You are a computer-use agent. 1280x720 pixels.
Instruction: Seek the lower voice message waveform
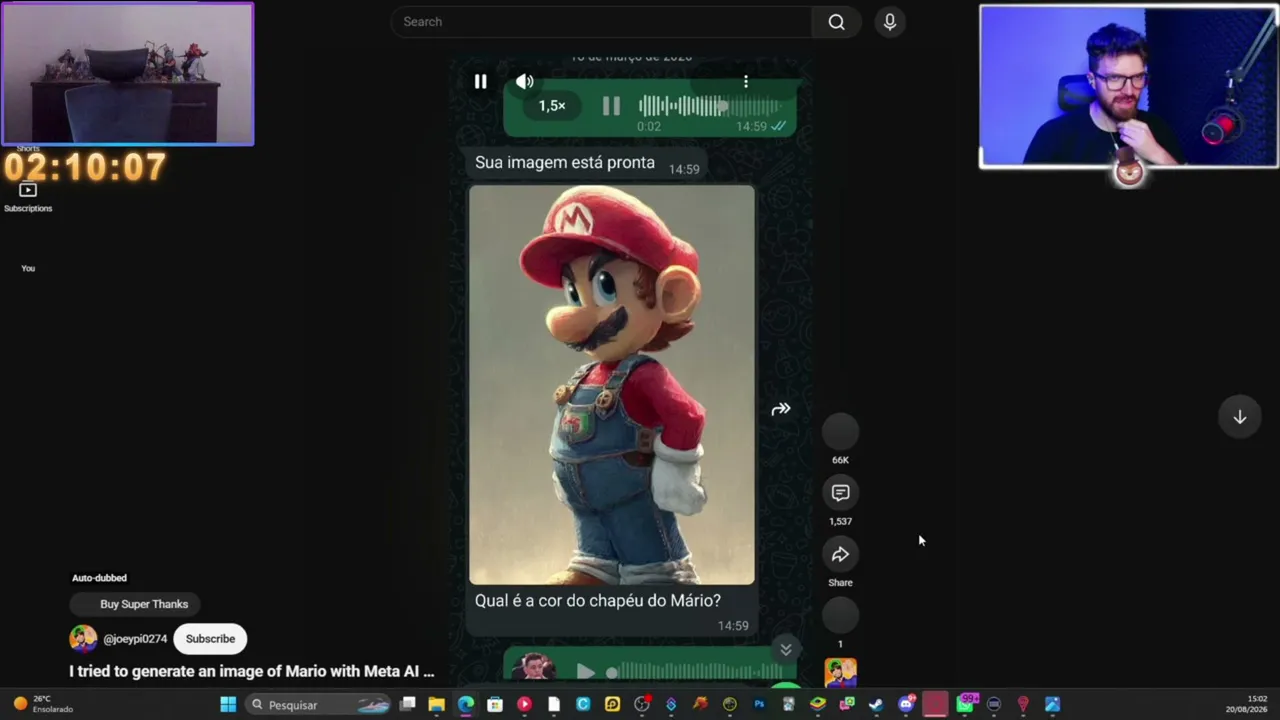695,672
